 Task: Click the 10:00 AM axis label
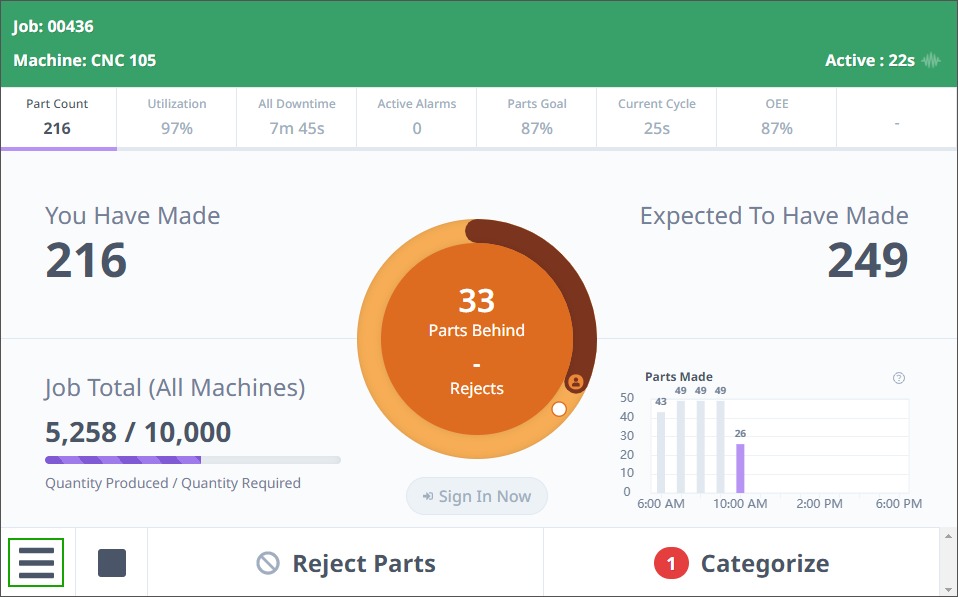740,504
